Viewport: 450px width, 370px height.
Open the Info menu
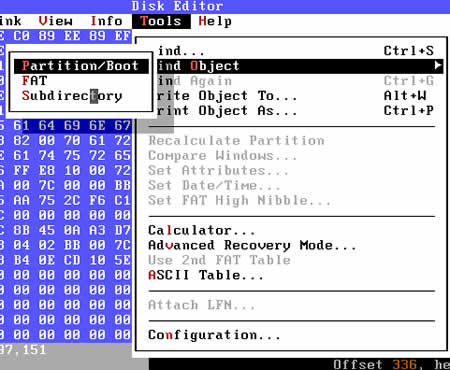coord(106,21)
